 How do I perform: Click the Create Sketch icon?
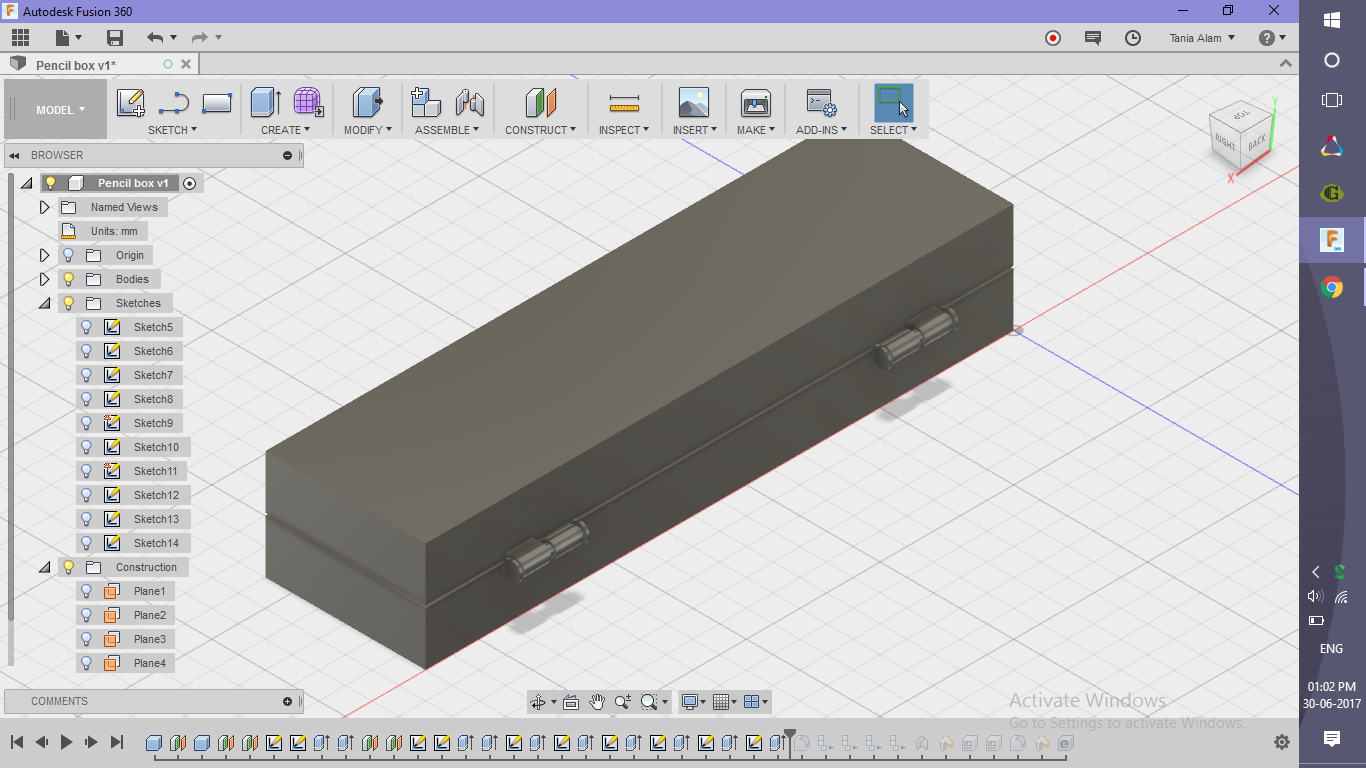click(x=131, y=103)
